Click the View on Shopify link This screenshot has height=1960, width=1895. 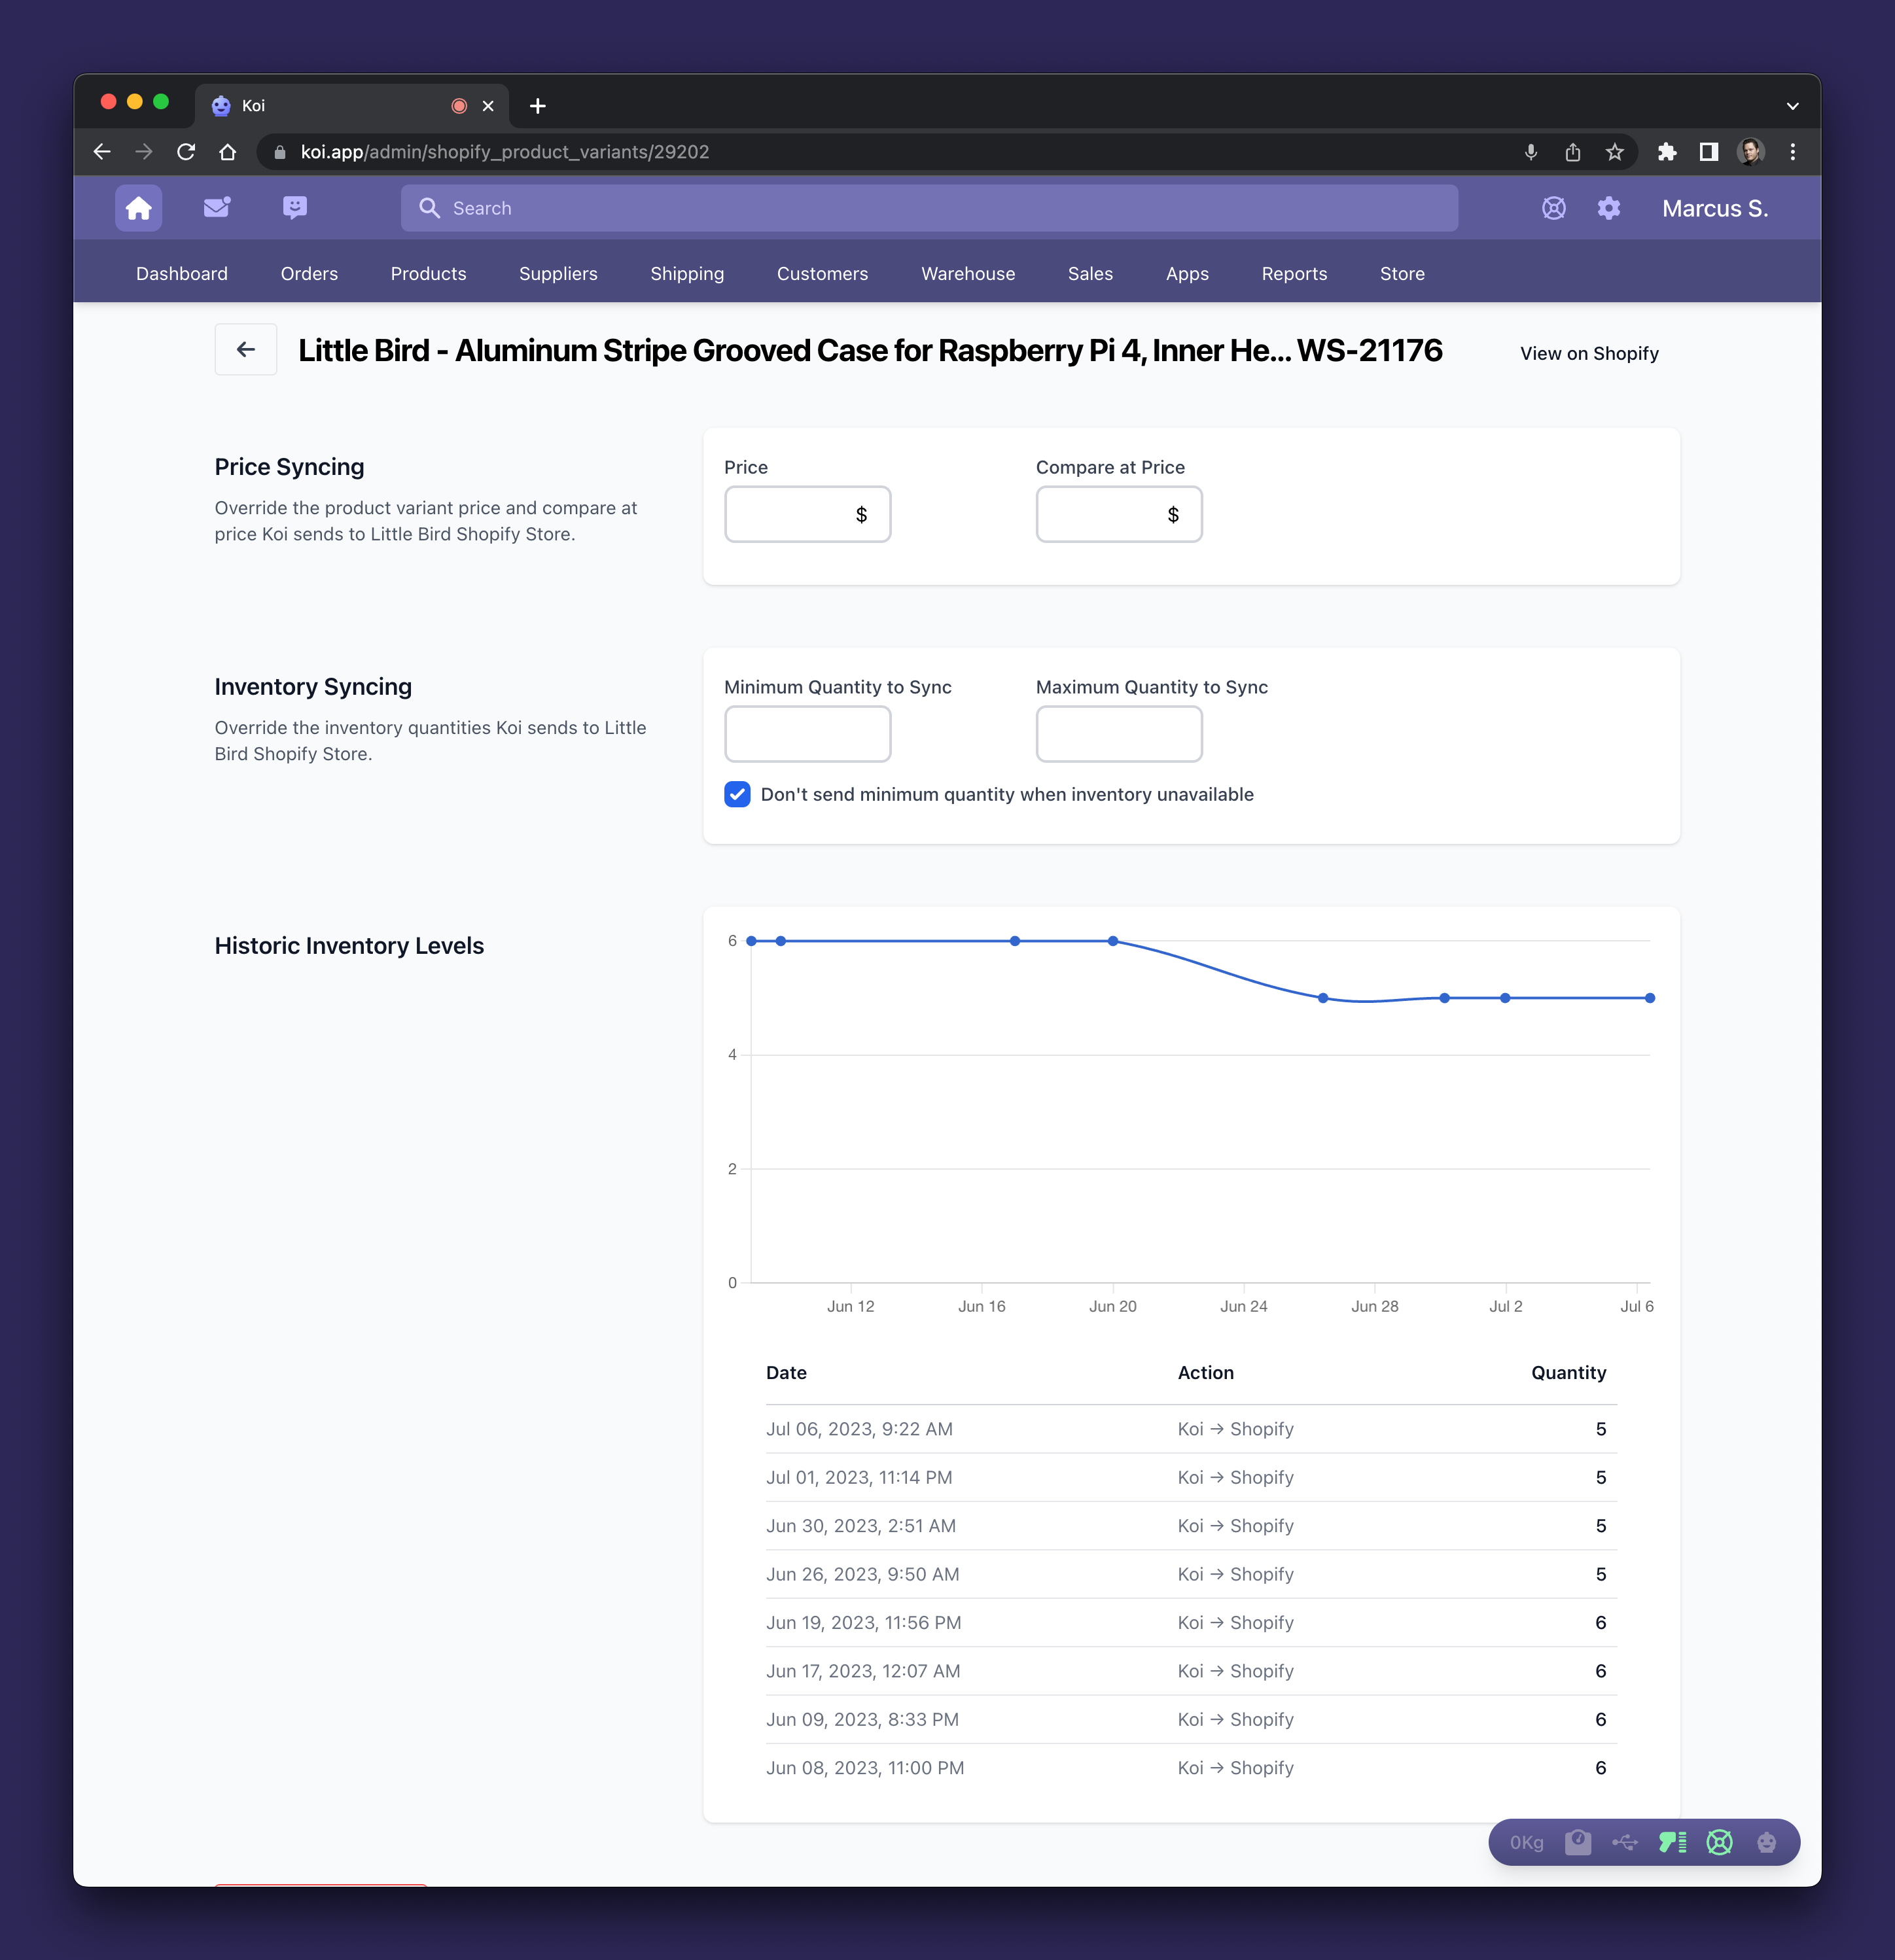tap(1588, 353)
